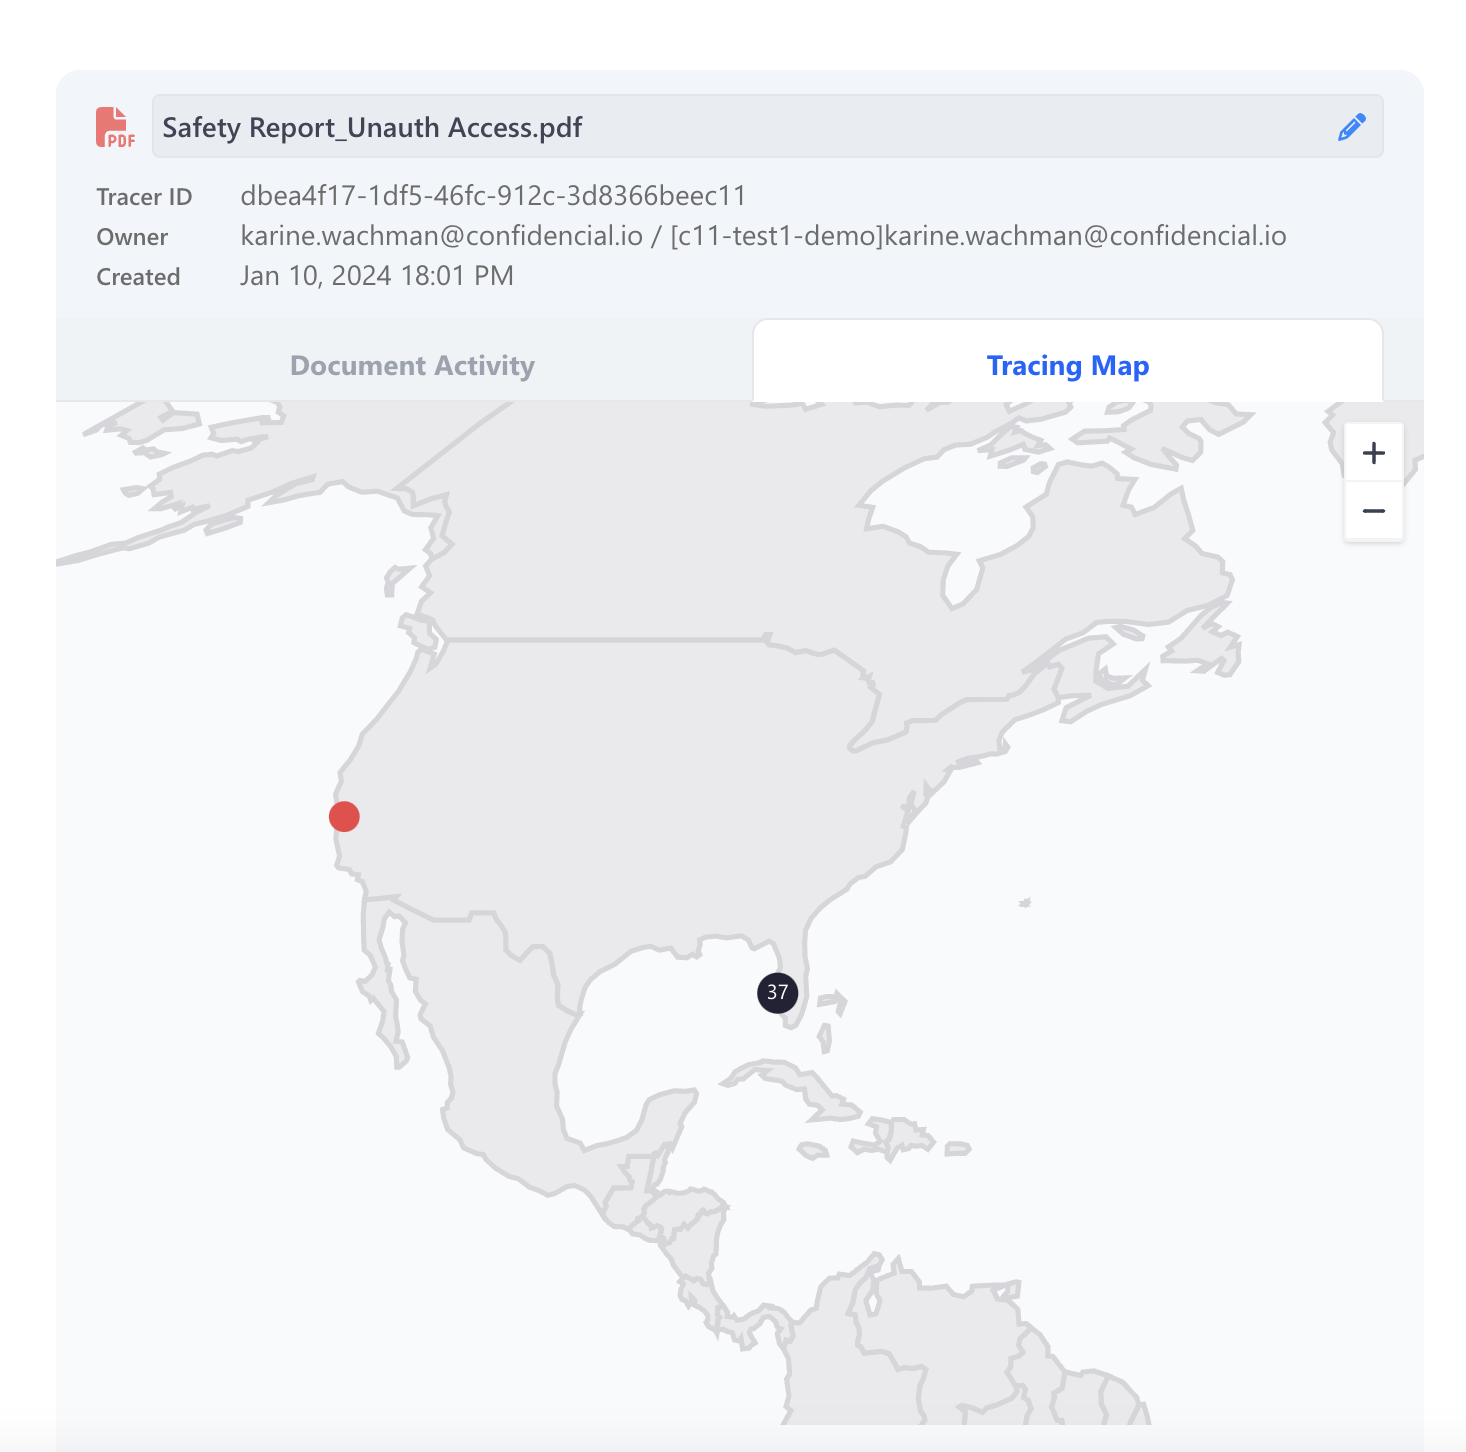Click the file name field
The image size is (1466, 1452).
[740, 127]
